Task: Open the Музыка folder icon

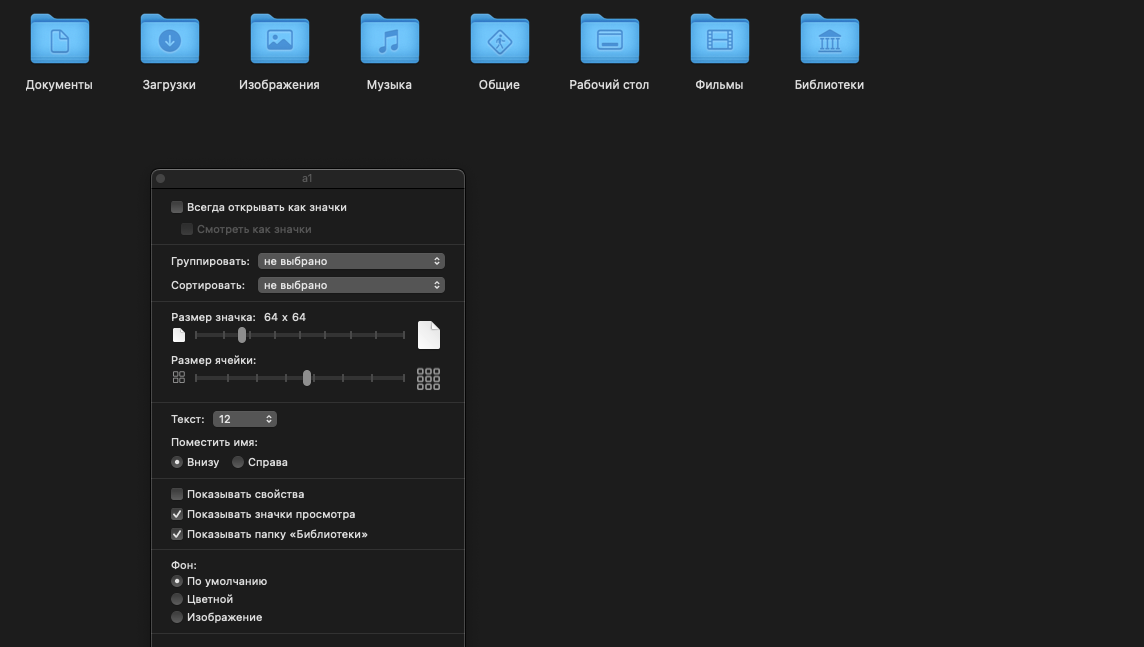Action: [389, 40]
